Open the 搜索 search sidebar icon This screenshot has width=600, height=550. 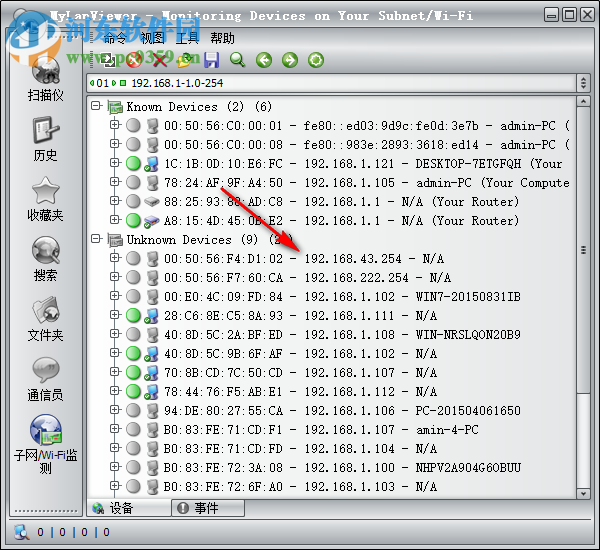[x=46, y=250]
